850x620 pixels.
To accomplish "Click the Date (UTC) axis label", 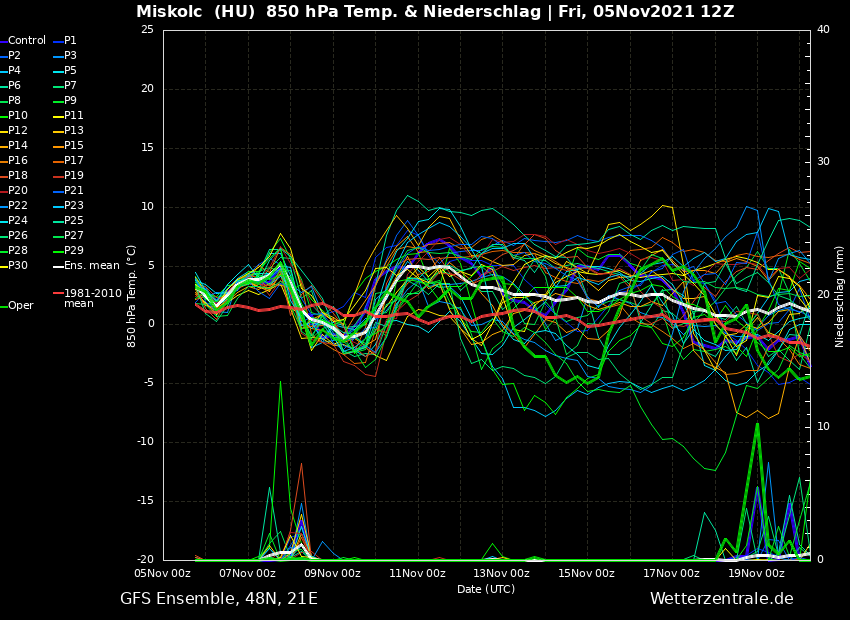I will point(486,590).
